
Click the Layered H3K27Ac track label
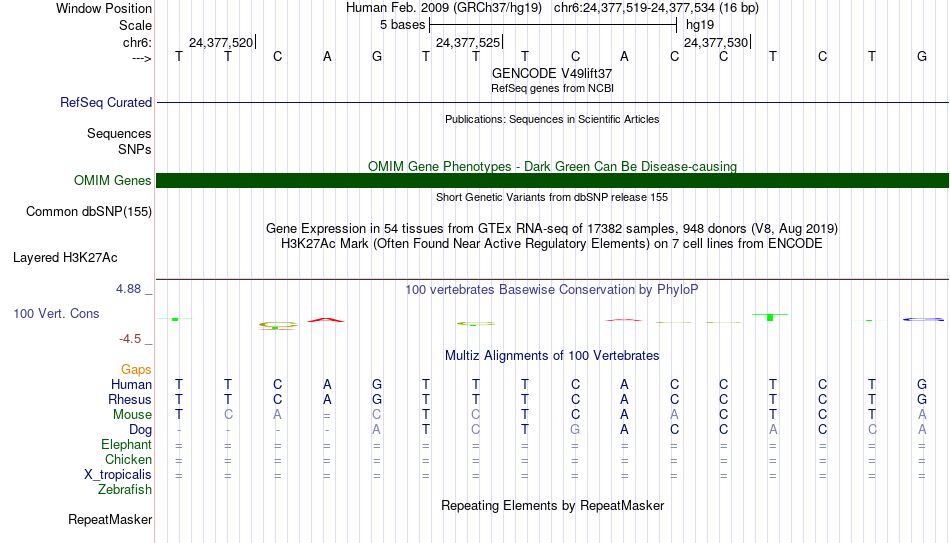coord(65,258)
